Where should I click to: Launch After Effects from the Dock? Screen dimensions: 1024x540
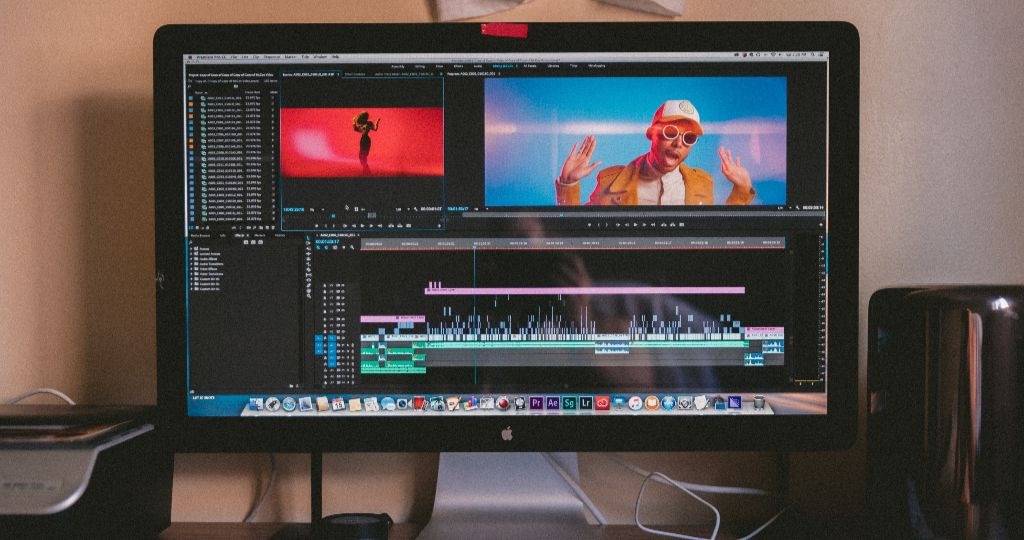pyautogui.click(x=553, y=403)
